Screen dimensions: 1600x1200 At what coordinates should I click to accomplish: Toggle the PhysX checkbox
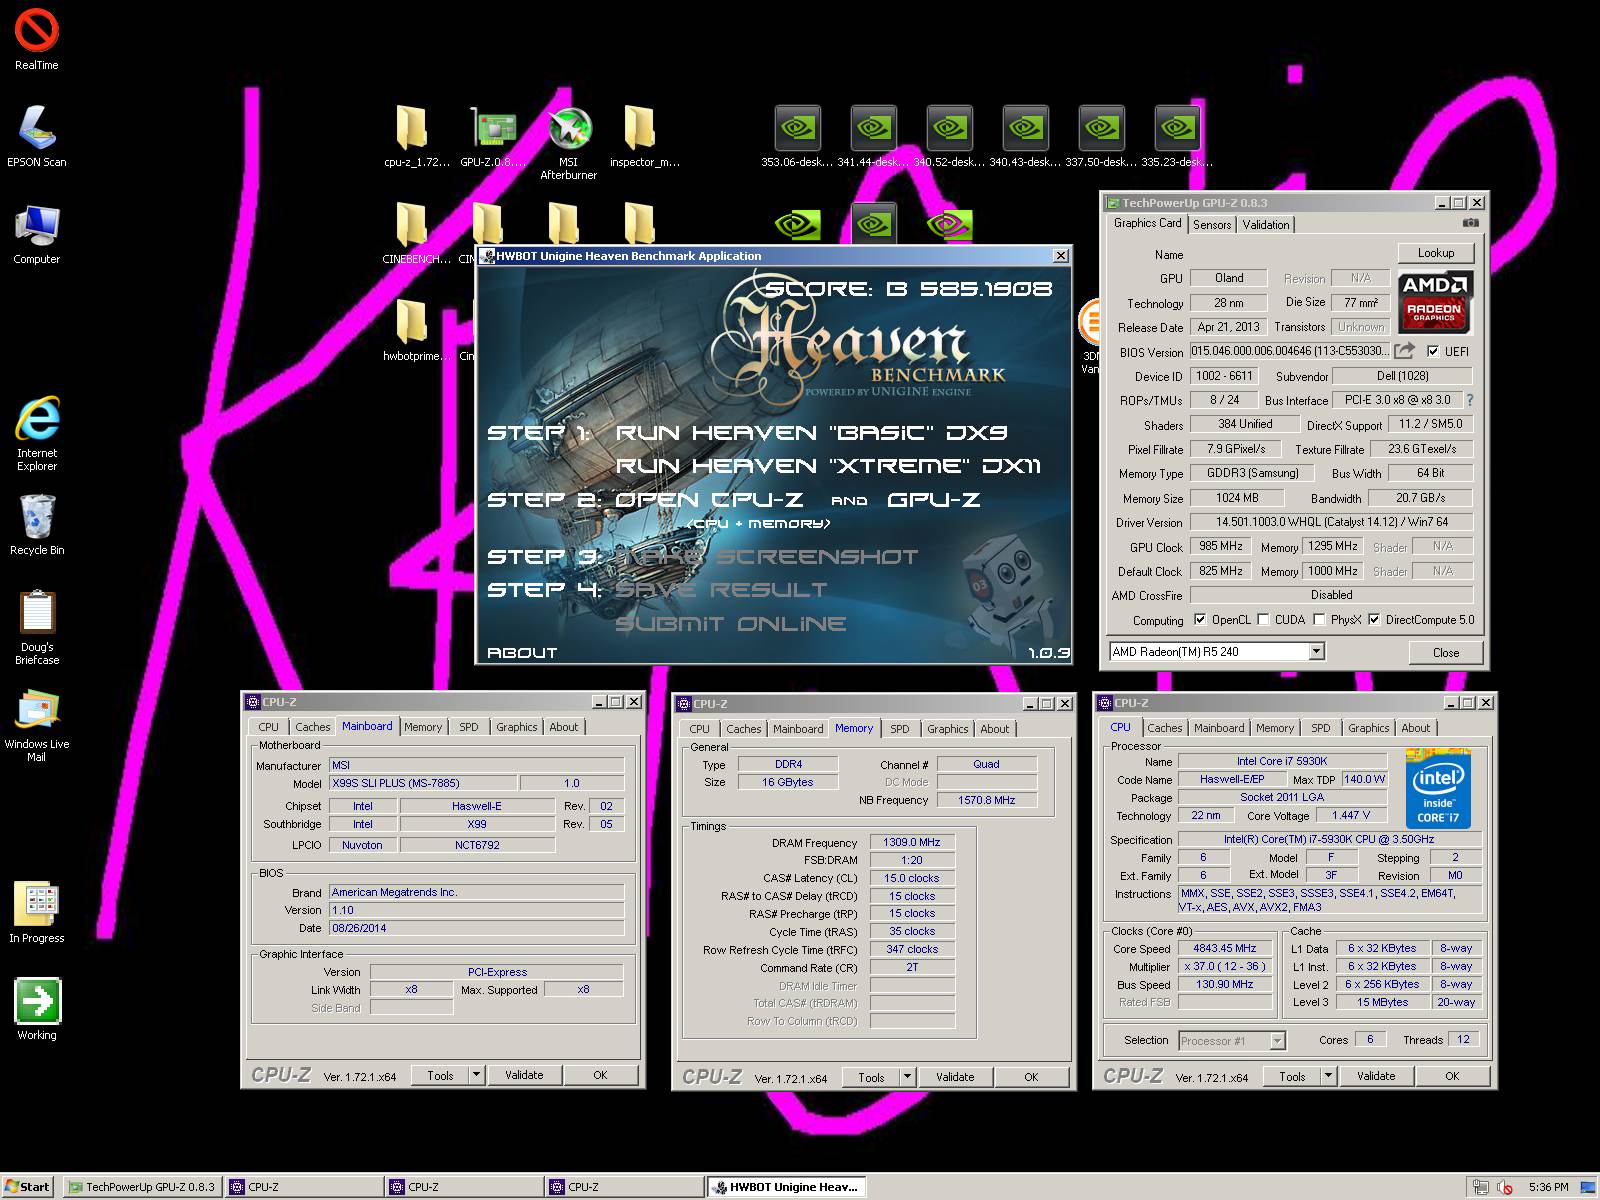pyautogui.click(x=1319, y=619)
